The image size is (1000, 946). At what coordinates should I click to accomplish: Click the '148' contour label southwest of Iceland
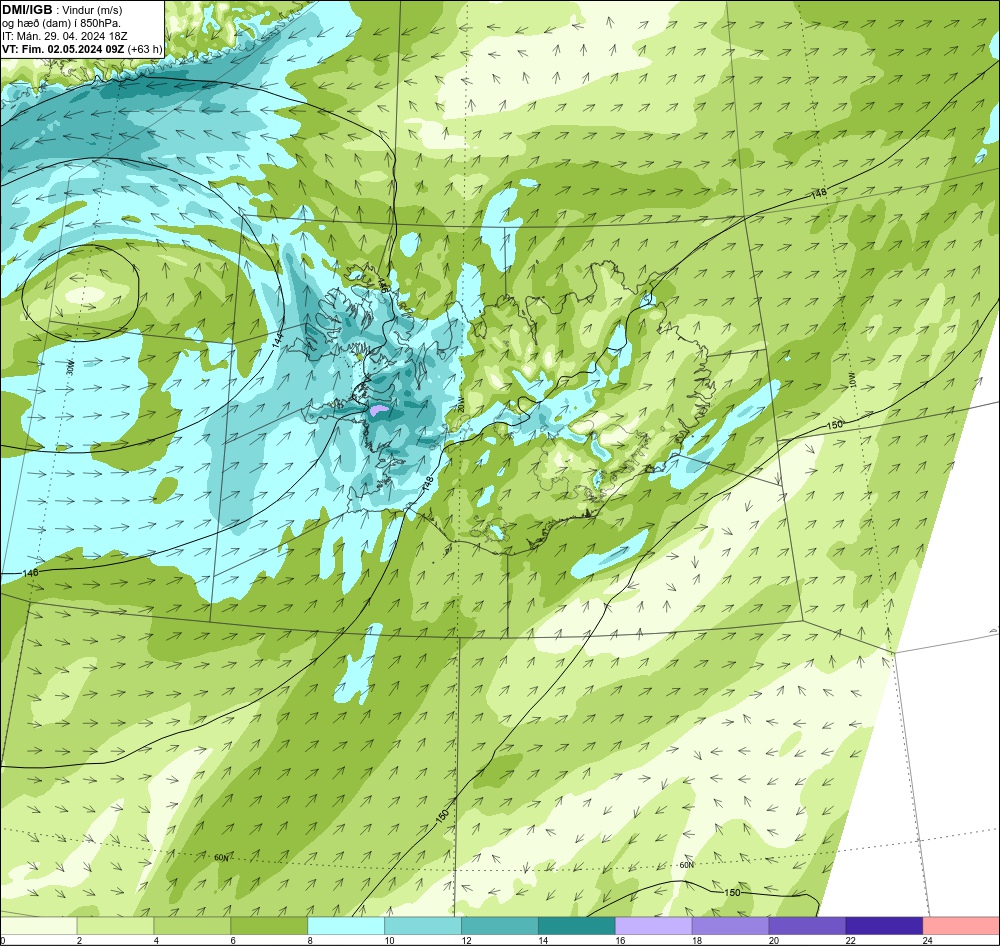click(428, 484)
